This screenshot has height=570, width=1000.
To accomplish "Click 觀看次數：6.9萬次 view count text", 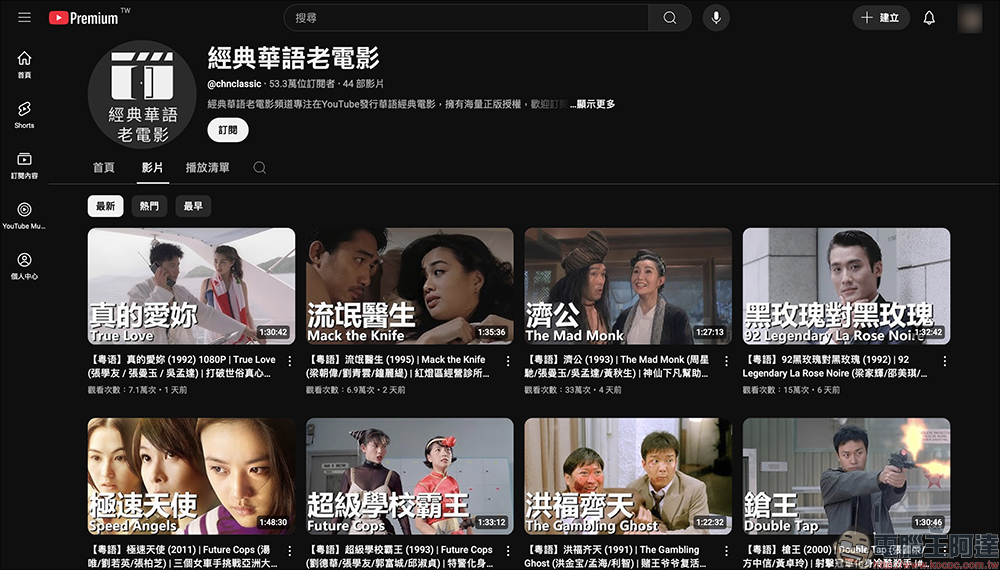I will [x=340, y=390].
